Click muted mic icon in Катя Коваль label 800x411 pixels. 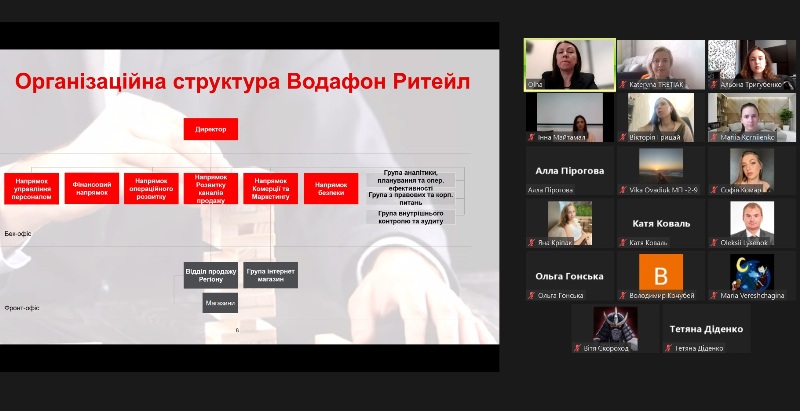(x=623, y=243)
